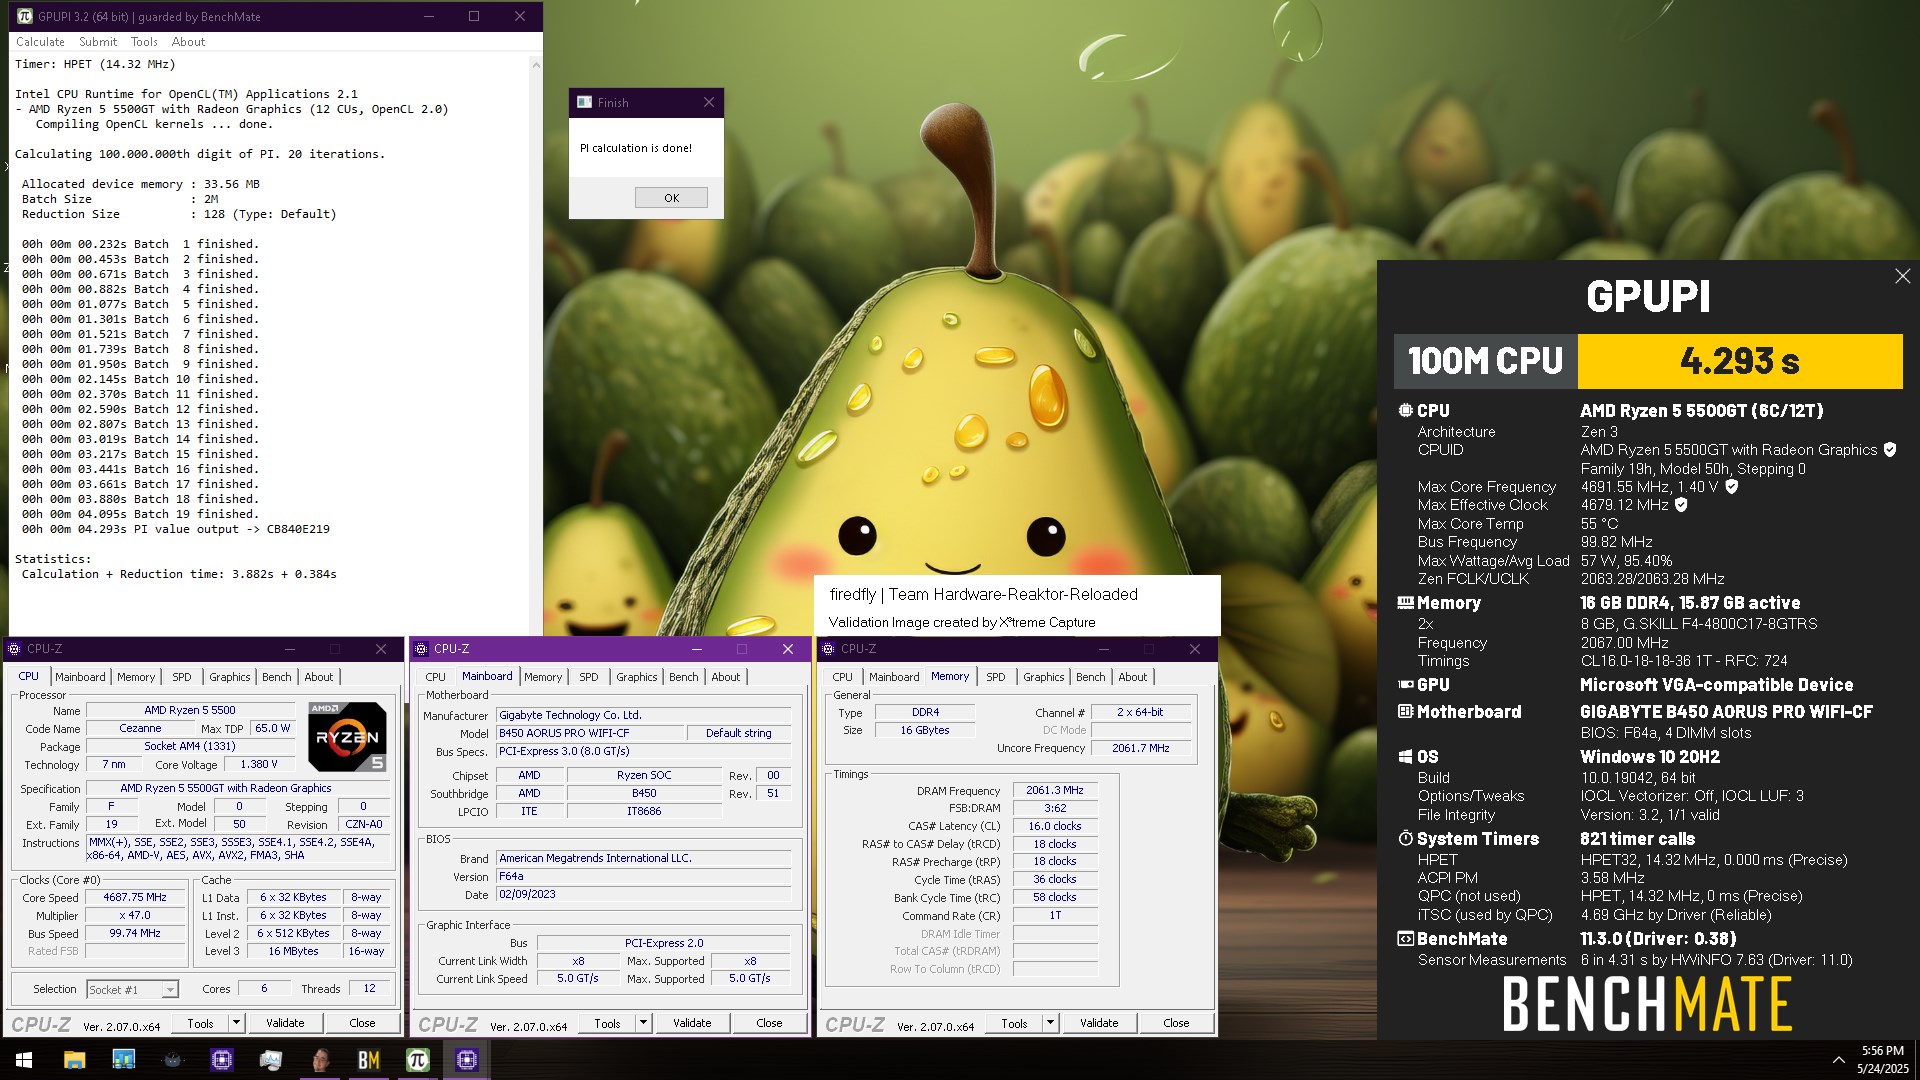The width and height of the screenshot is (1920, 1080).
Task: Click OK in the Finish dialog
Action: coord(671,198)
